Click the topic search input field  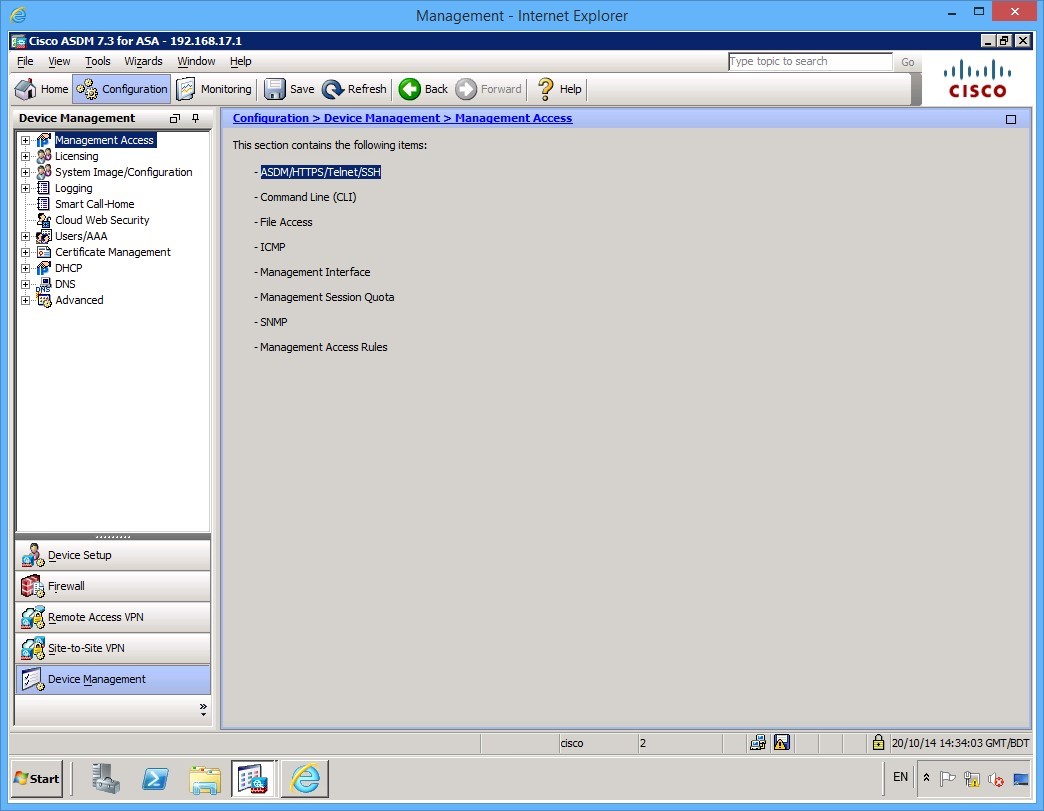tap(810, 61)
